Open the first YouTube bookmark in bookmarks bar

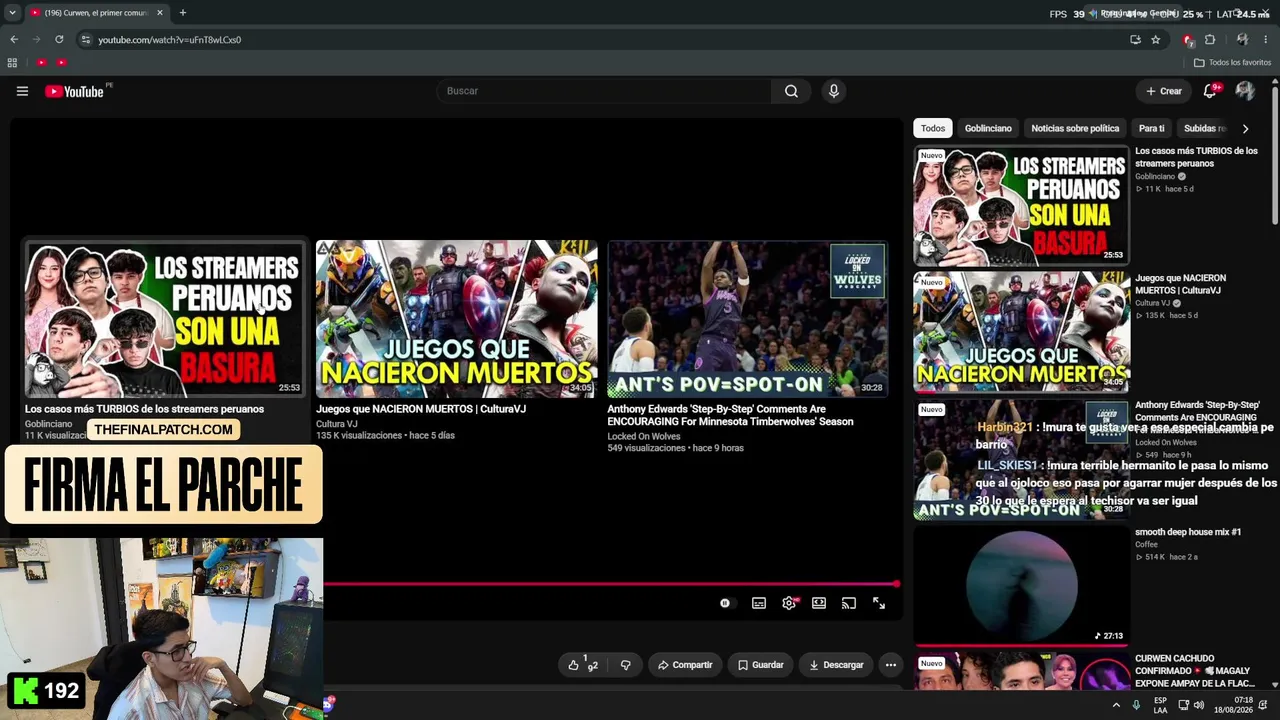[x=41, y=63]
